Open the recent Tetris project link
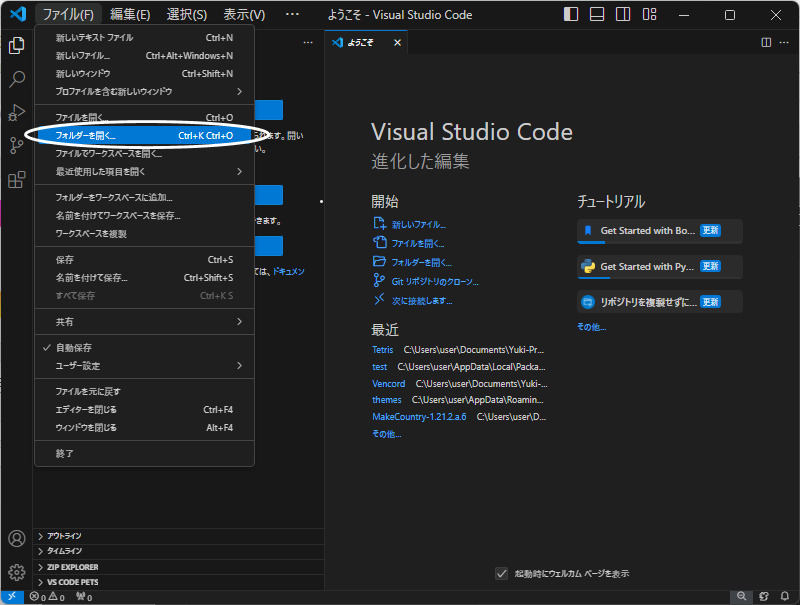The height and width of the screenshot is (605, 800). click(383, 349)
